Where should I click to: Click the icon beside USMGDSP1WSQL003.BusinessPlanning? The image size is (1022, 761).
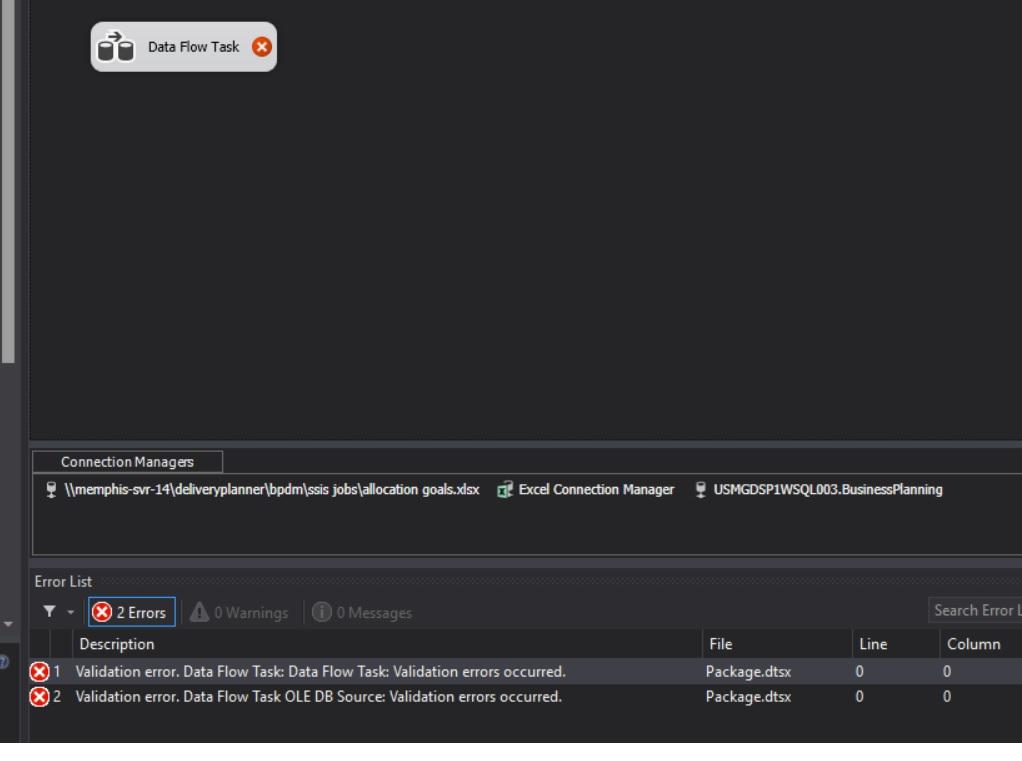click(701, 489)
